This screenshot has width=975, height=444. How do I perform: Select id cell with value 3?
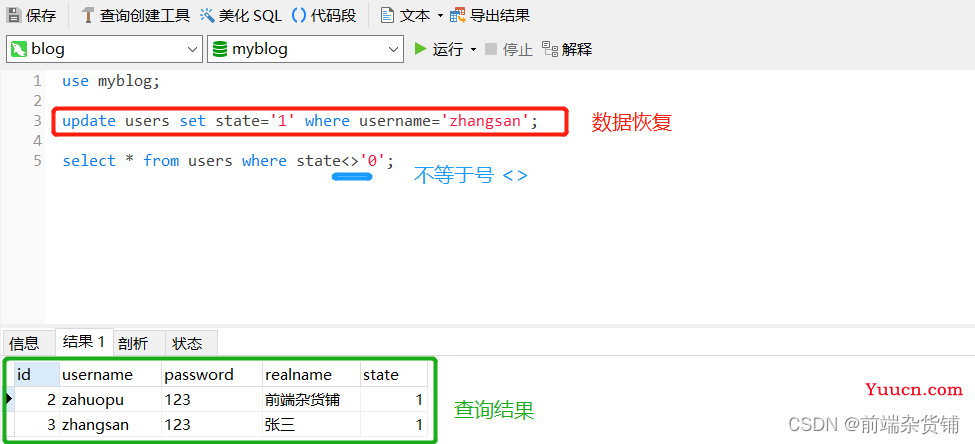tap(37, 425)
